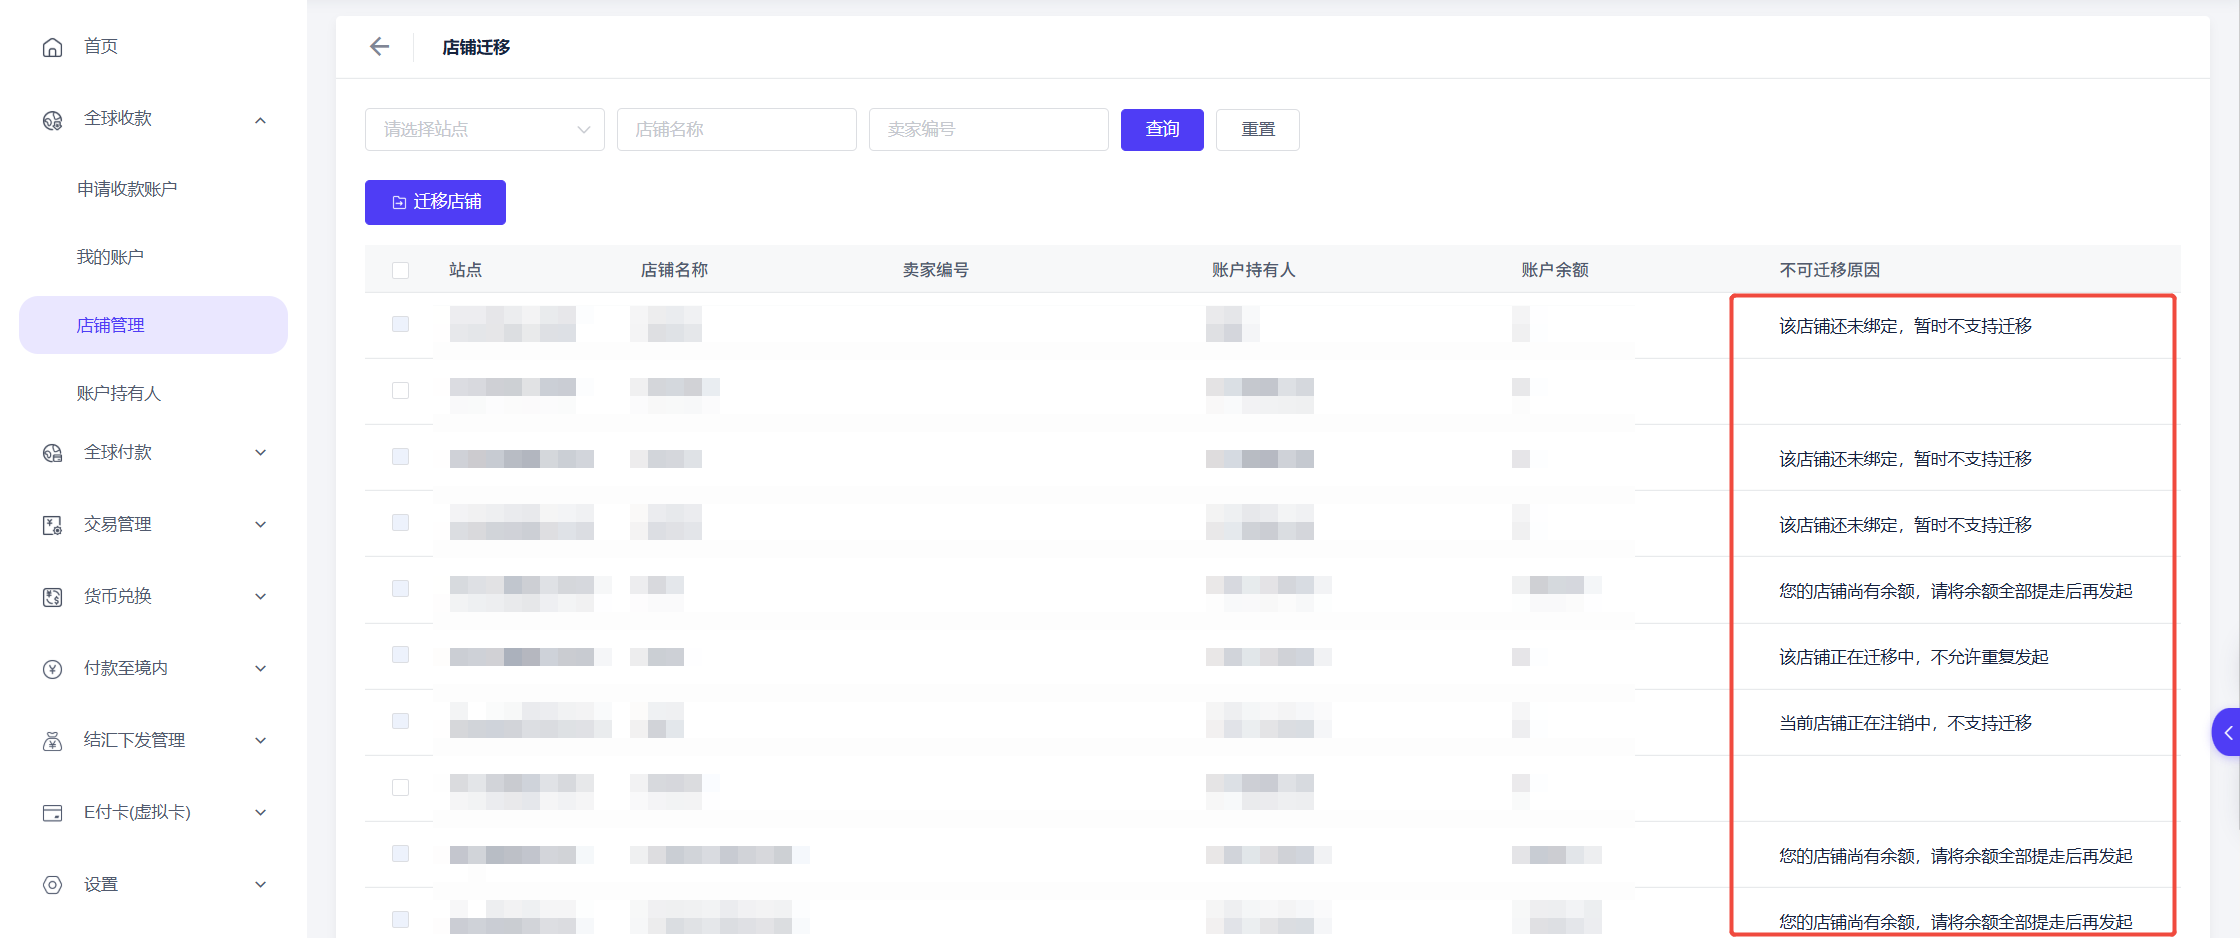Screen dimensions: 2240x938
Task: Click the 查询 search button
Action: [x=1162, y=130]
